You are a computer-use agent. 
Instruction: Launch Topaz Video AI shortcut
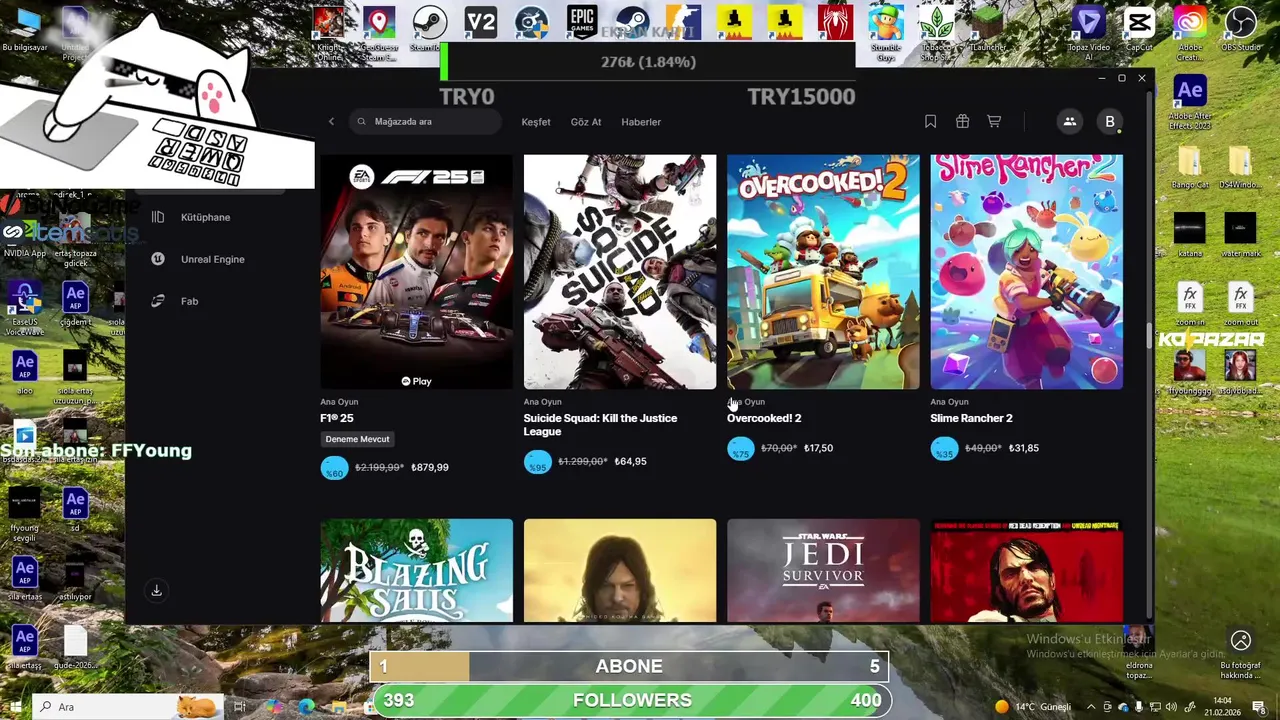tap(1088, 32)
